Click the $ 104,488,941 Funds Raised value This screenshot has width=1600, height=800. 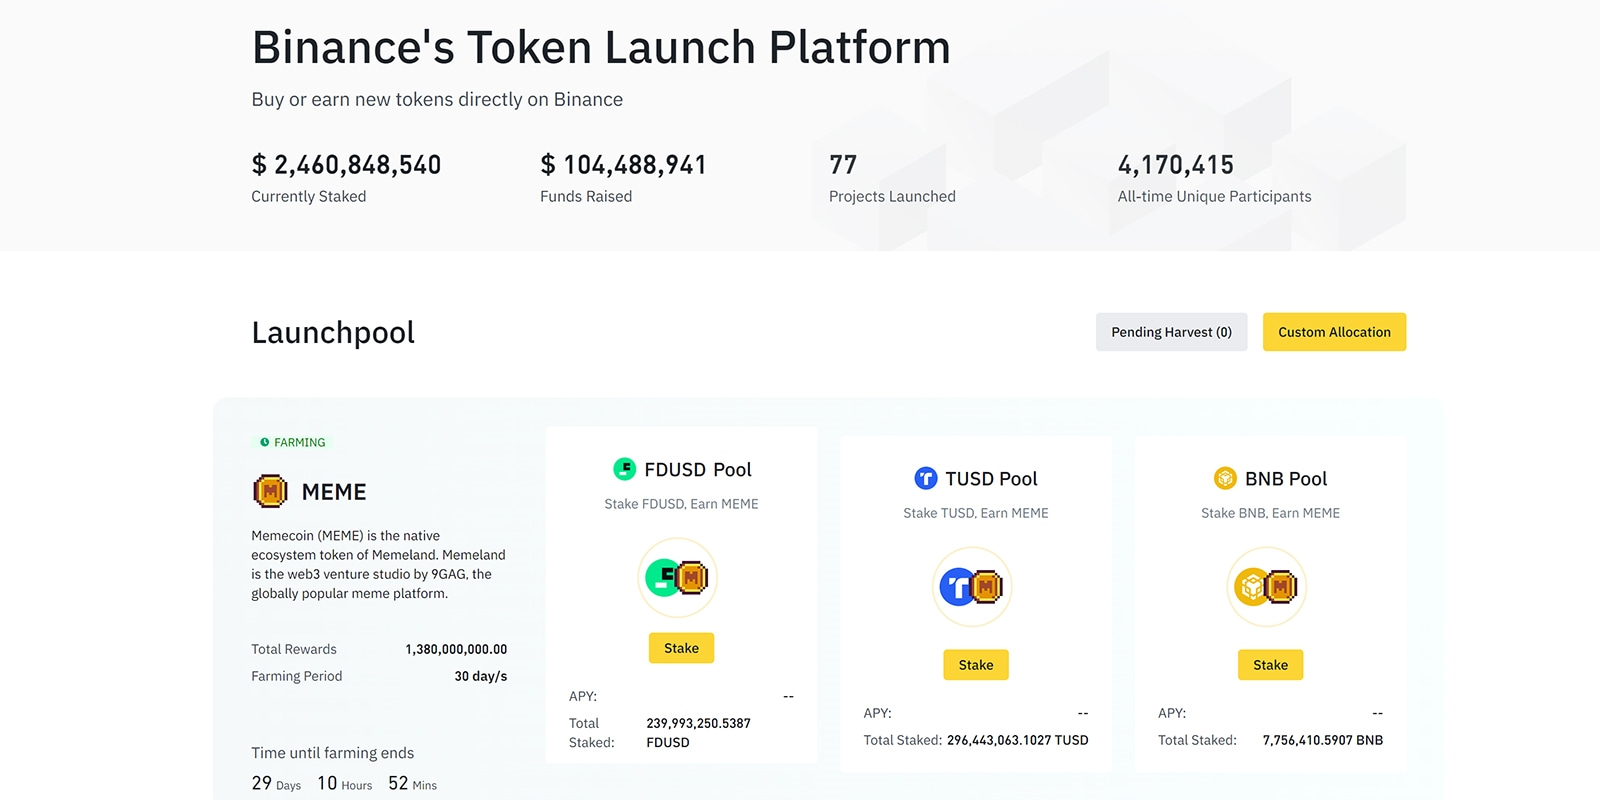point(623,164)
